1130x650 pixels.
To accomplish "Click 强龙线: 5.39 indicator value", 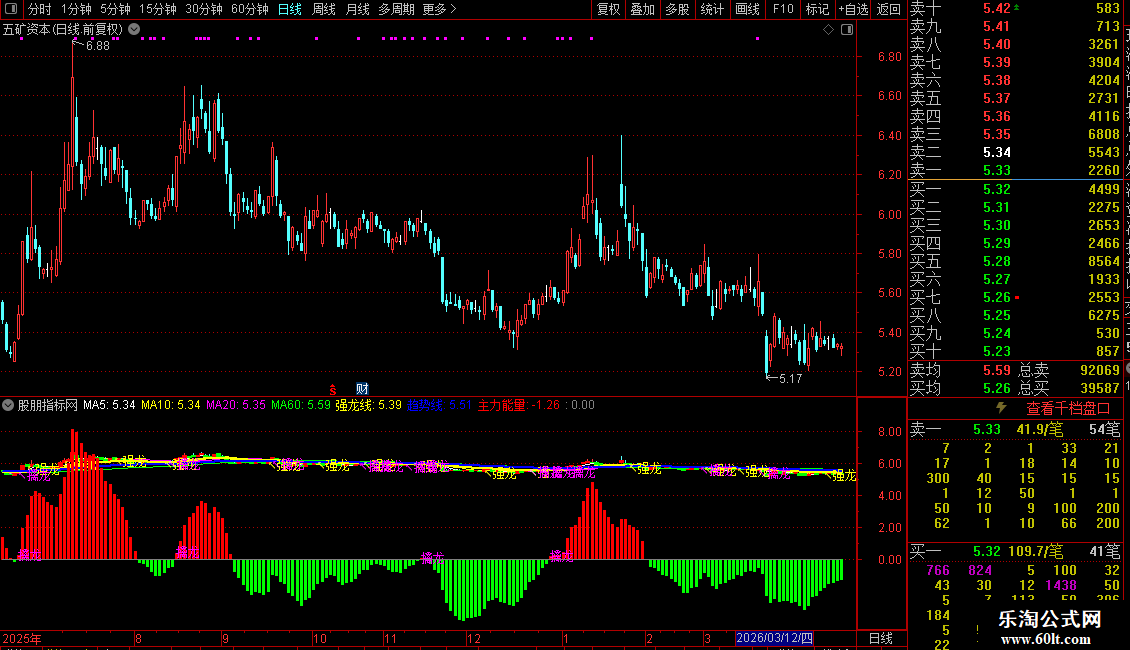I will (x=368, y=405).
